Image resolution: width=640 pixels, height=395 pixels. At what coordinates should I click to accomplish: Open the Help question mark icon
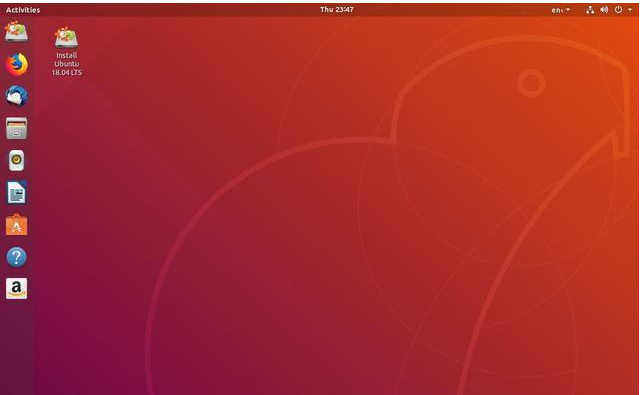[17, 257]
